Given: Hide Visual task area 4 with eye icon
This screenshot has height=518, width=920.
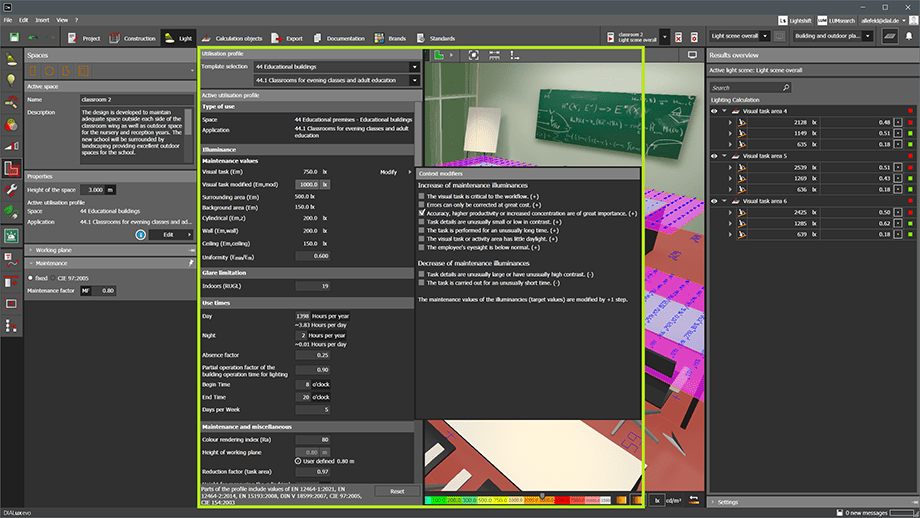Looking at the screenshot, I should coord(714,111).
